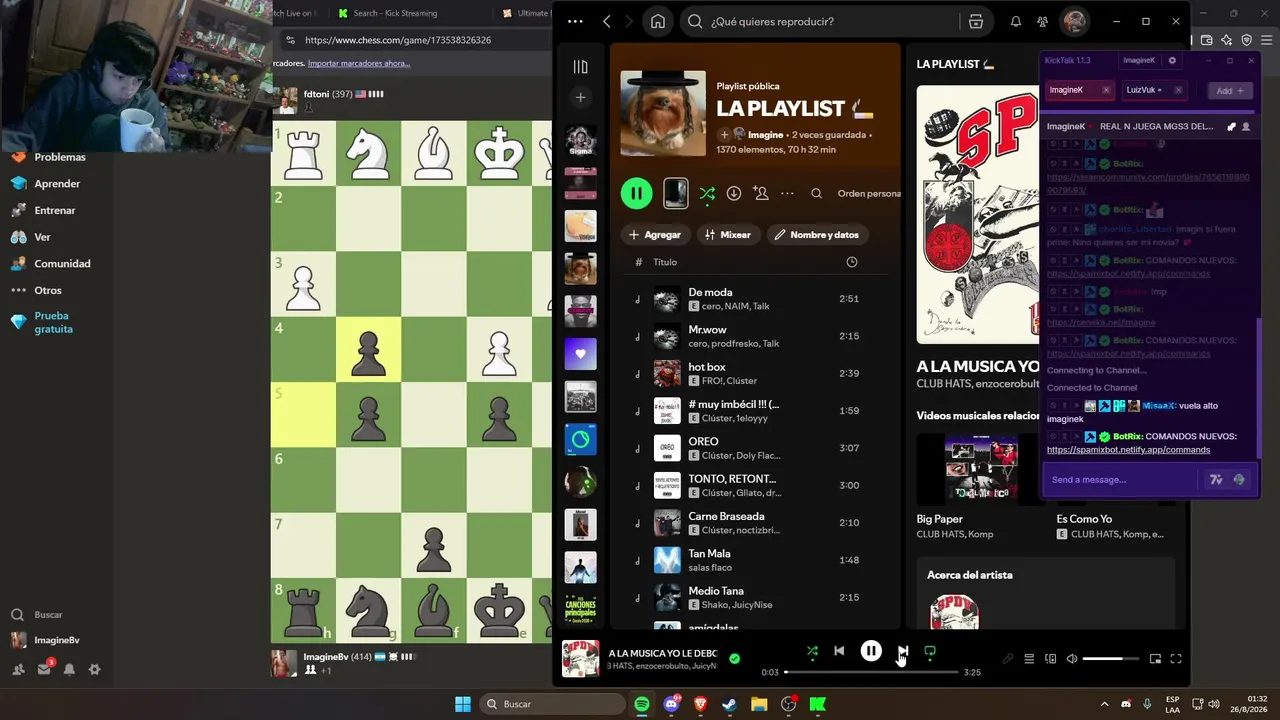
Task: Open Windows Start menu
Action: (463, 704)
